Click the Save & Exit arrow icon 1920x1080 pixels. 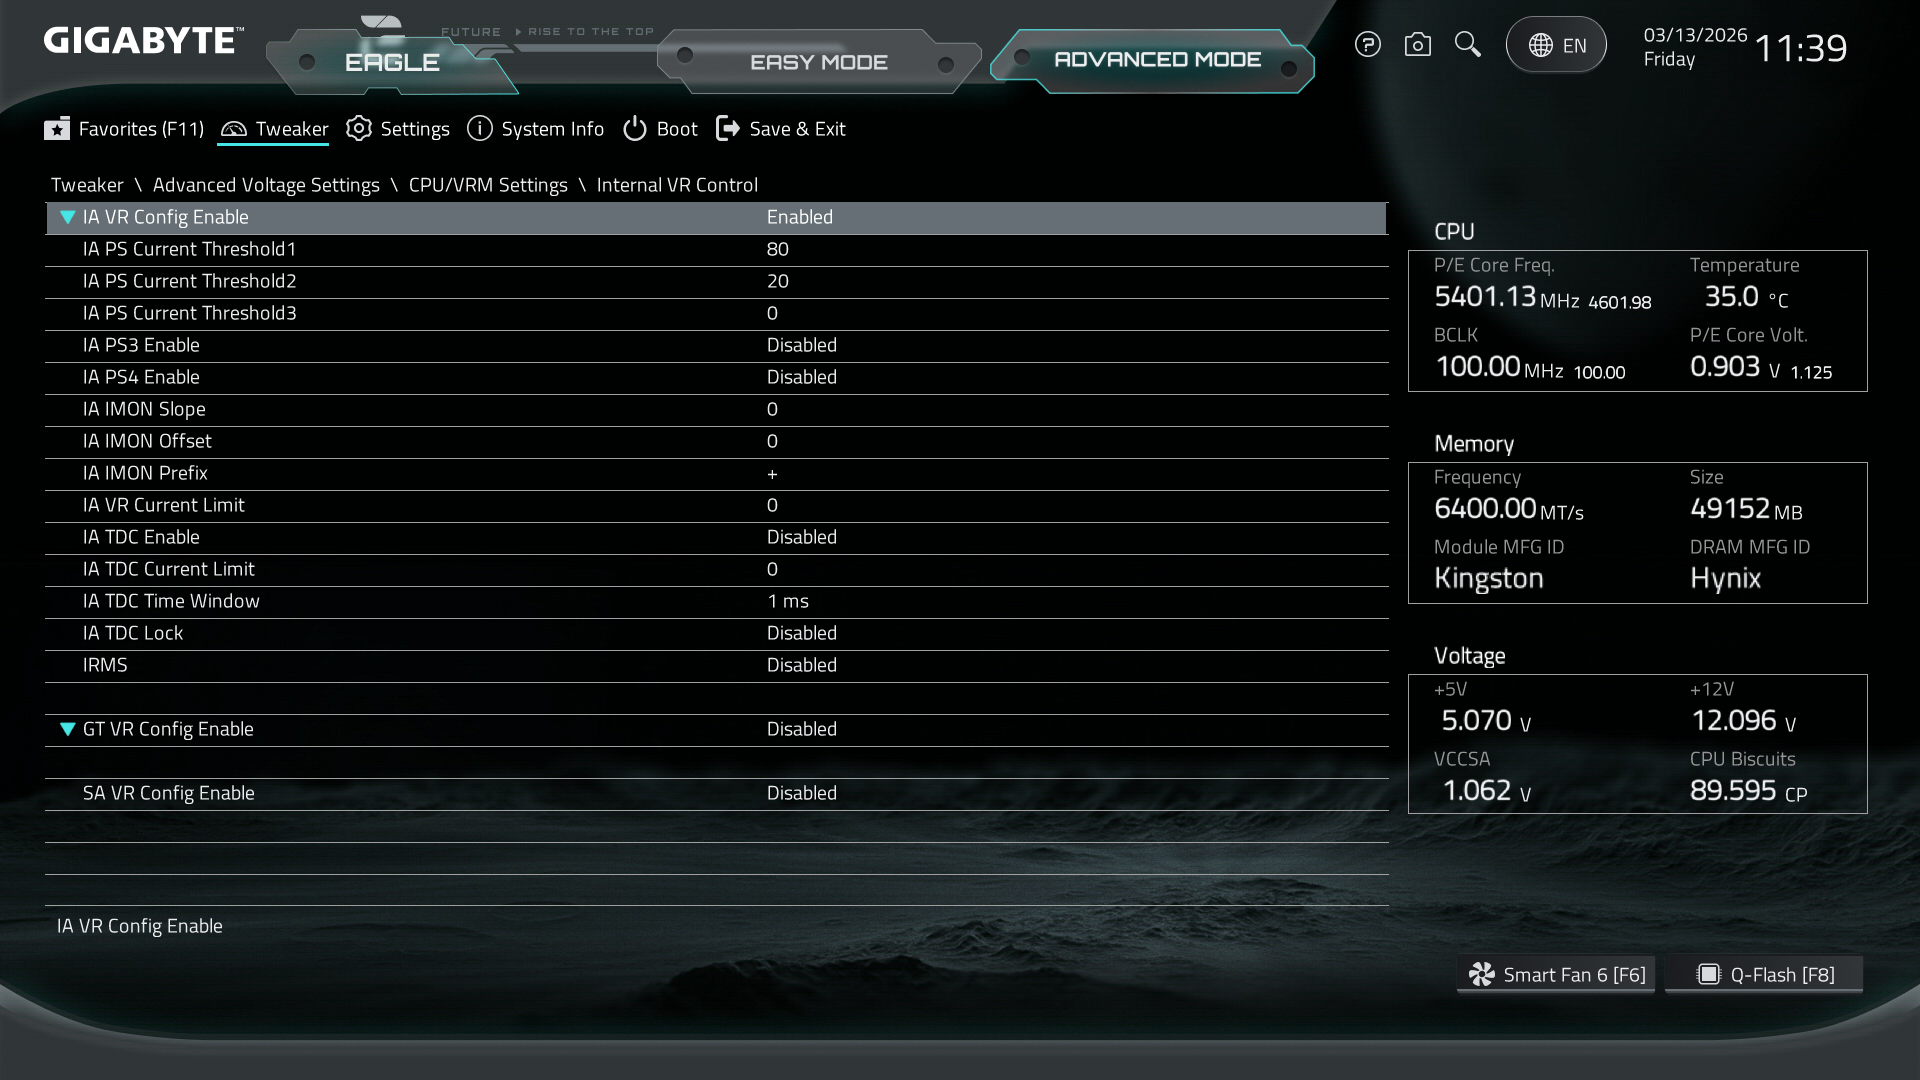pos(728,129)
